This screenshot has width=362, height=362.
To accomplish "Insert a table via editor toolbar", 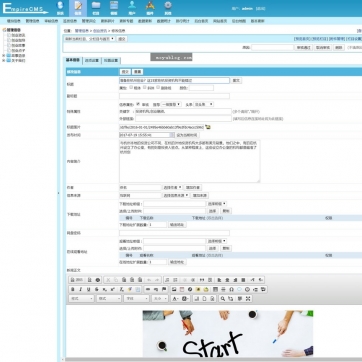I will click(x=215, y=289).
